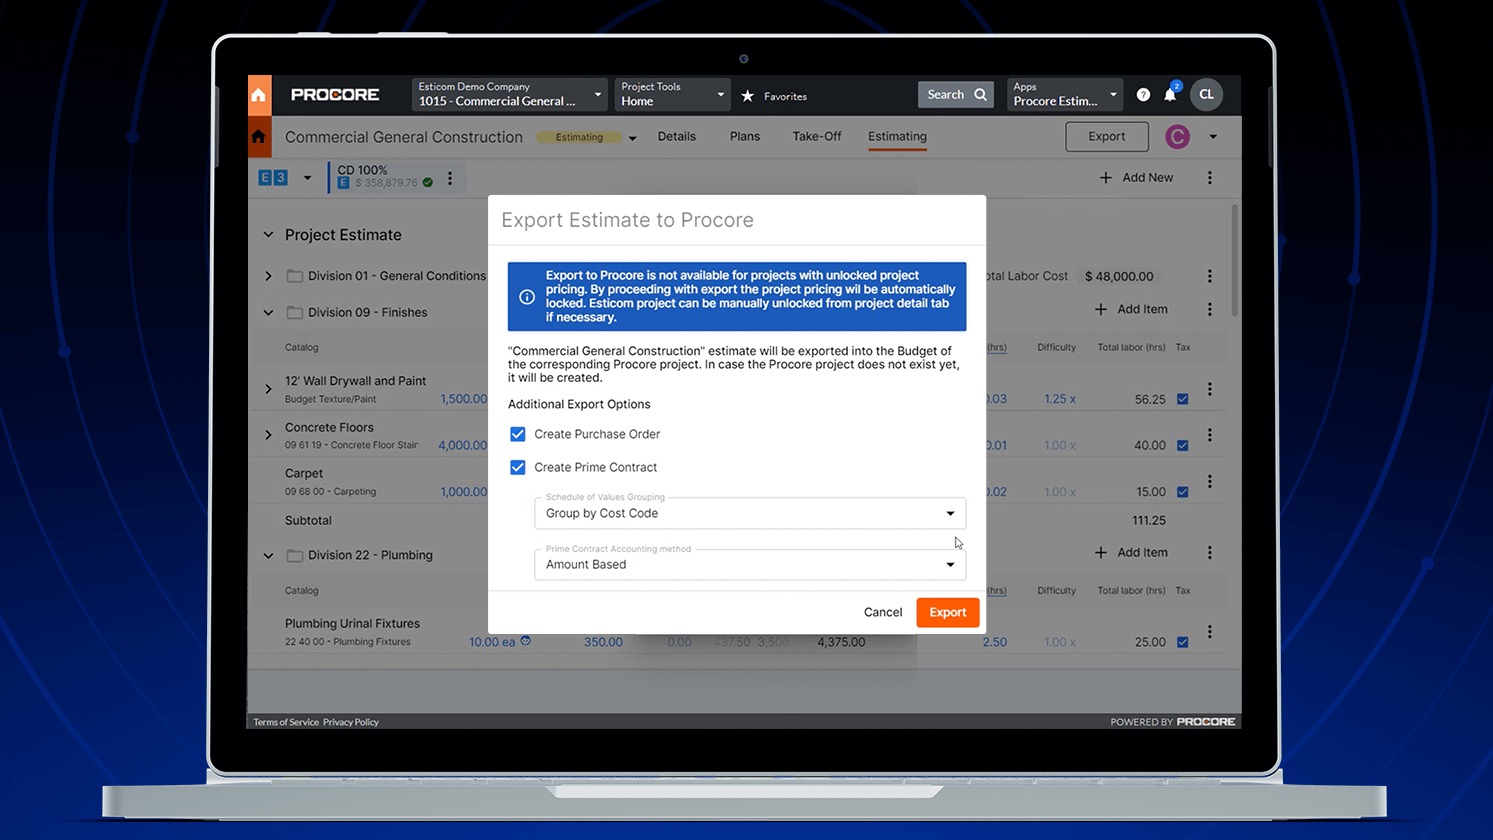Uncheck Create Purchase Order checkbox
The width and height of the screenshot is (1493, 840).
(518, 434)
